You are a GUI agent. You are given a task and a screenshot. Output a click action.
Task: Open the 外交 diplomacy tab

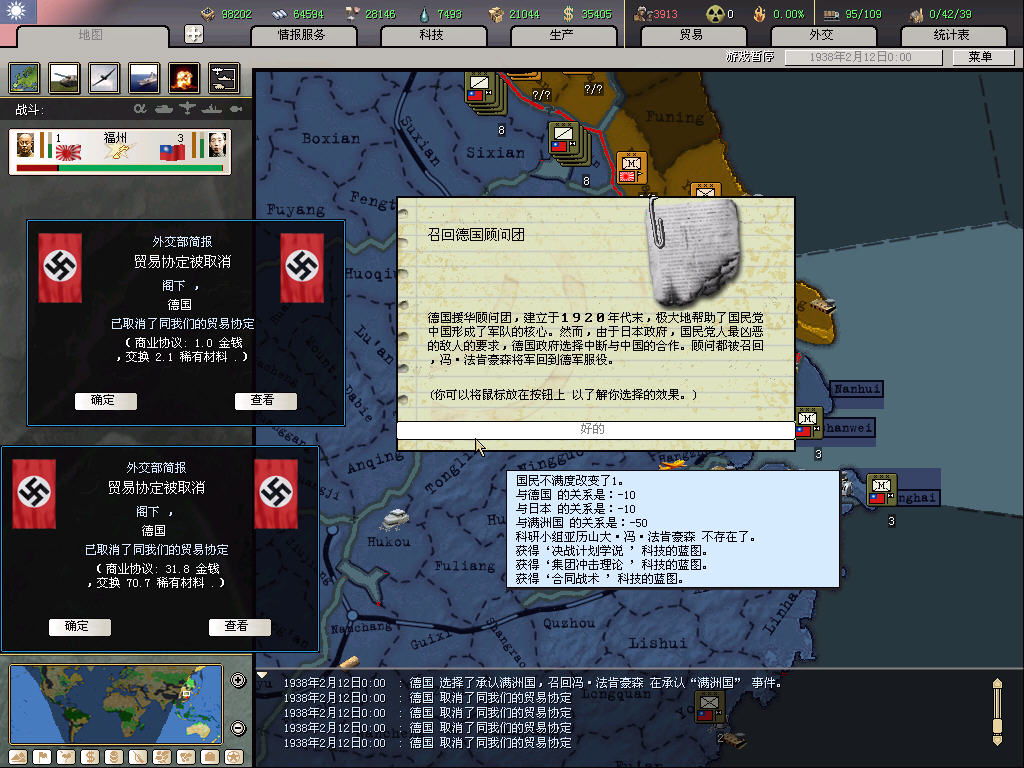click(x=822, y=35)
